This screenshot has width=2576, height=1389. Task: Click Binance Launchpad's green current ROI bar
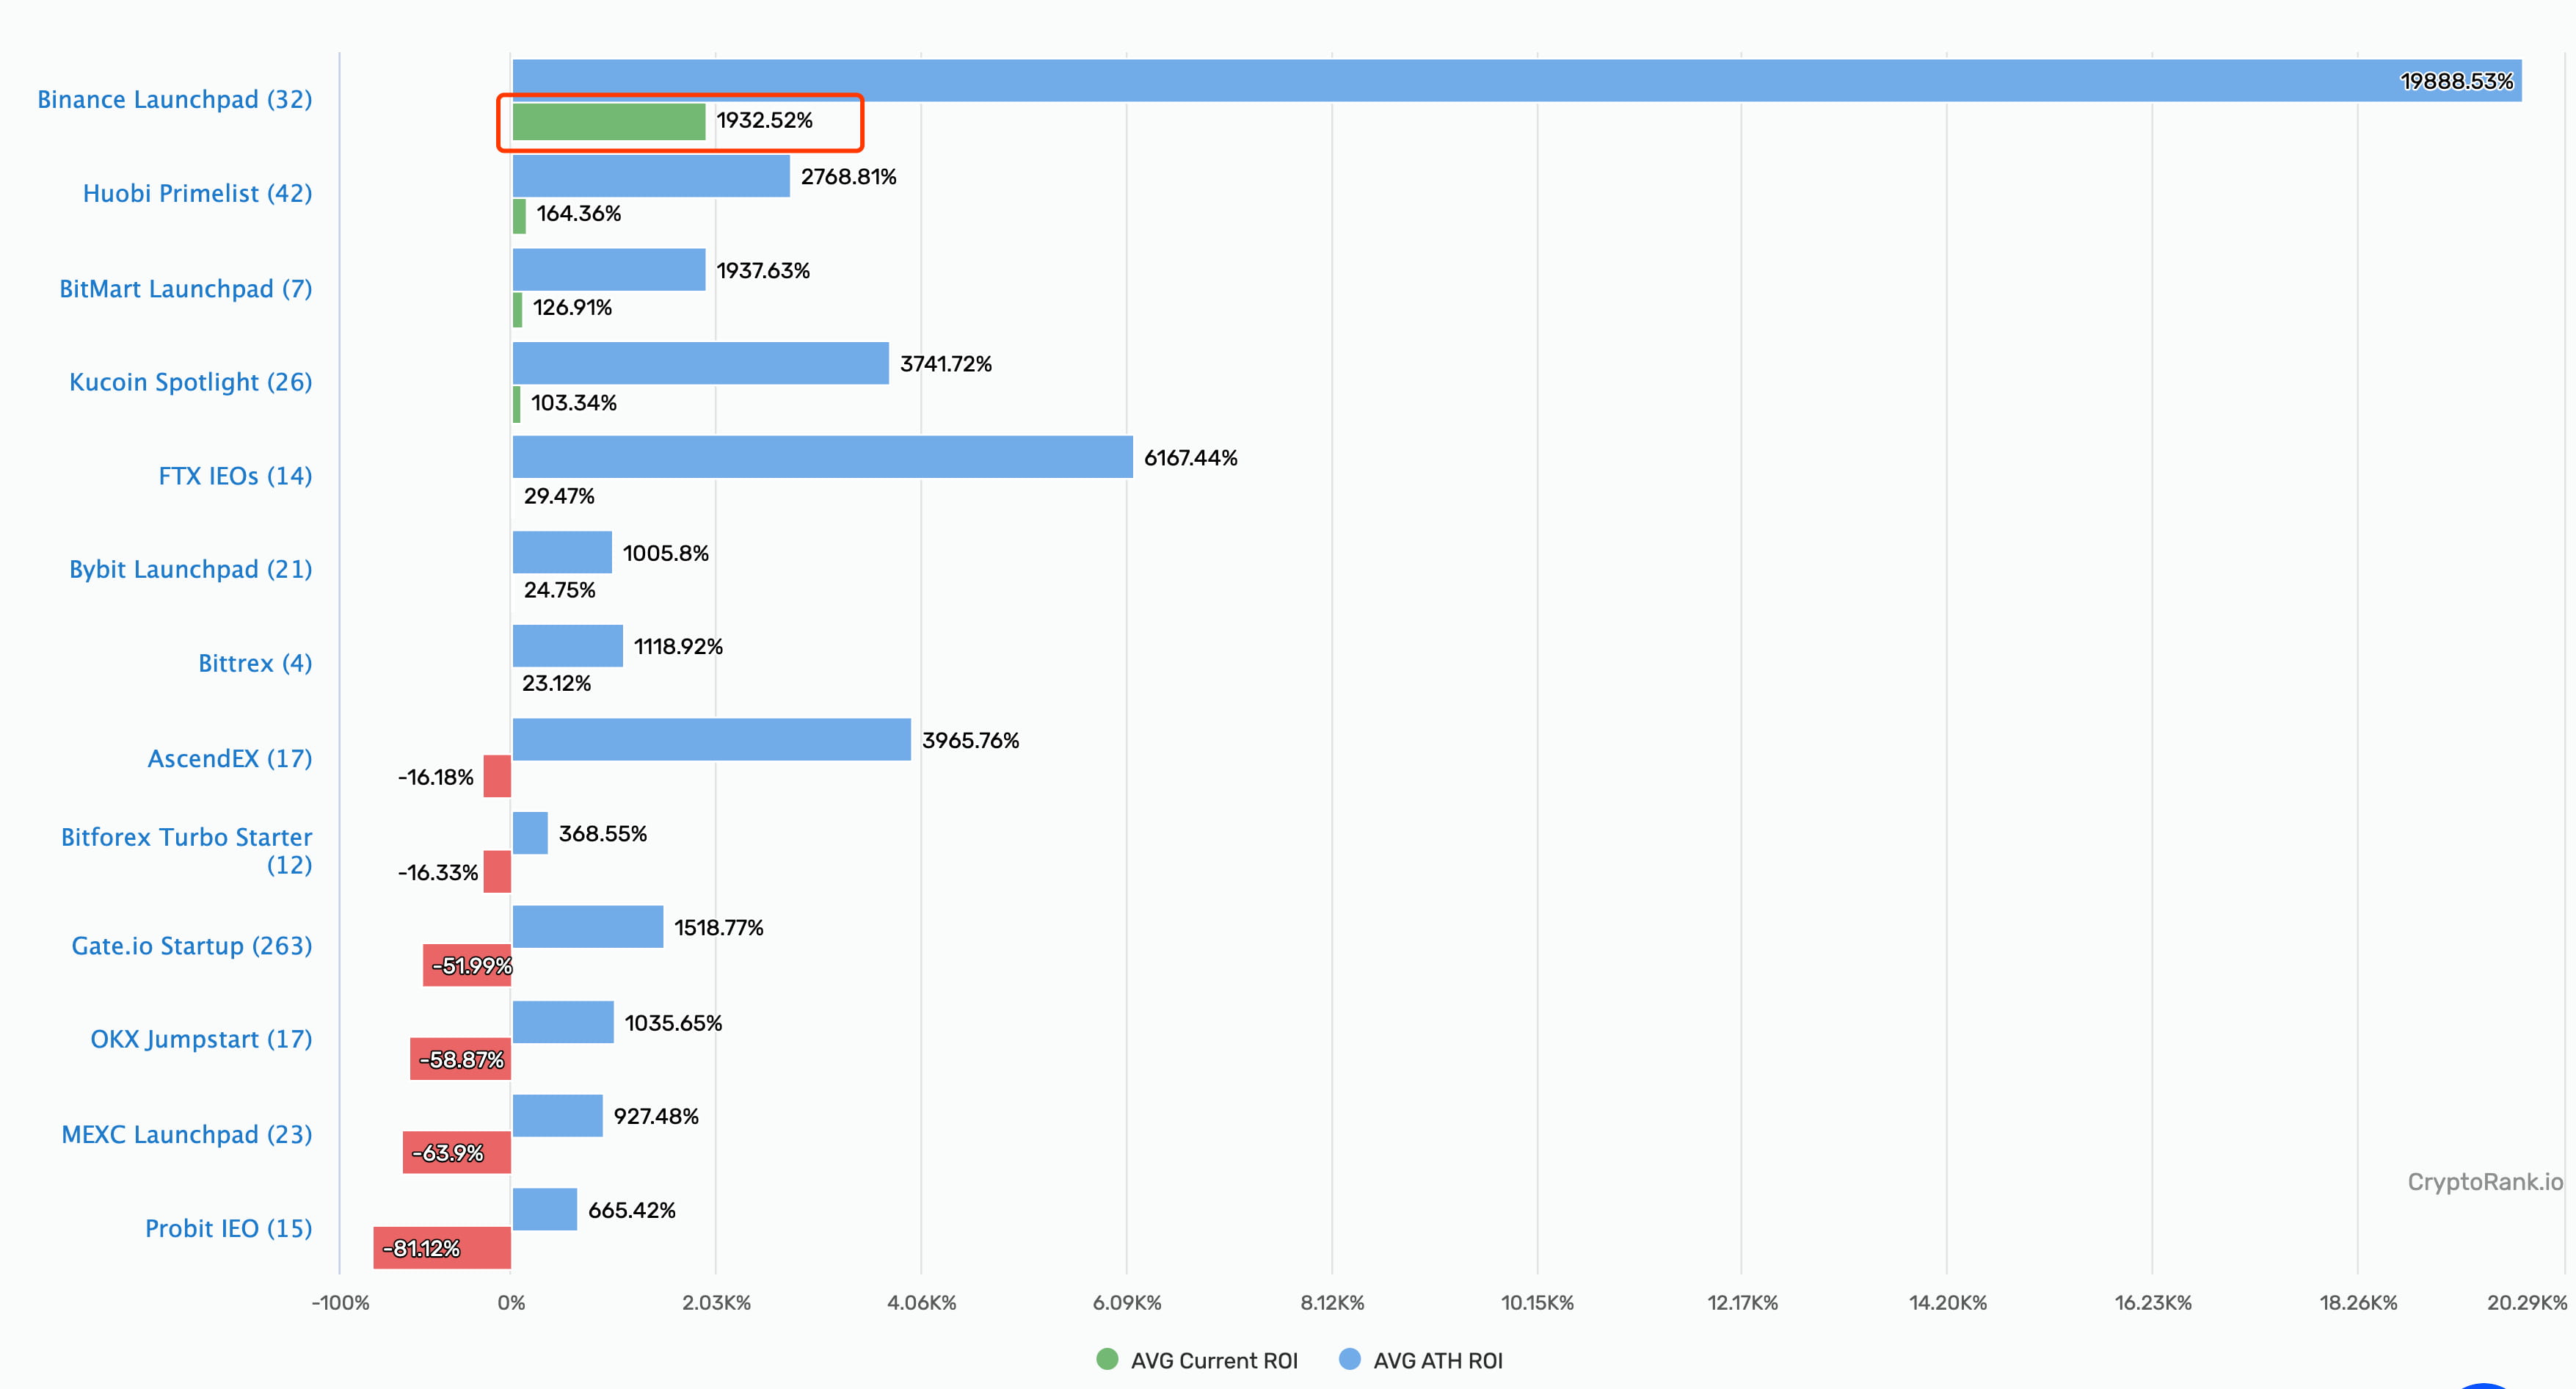(x=609, y=121)
